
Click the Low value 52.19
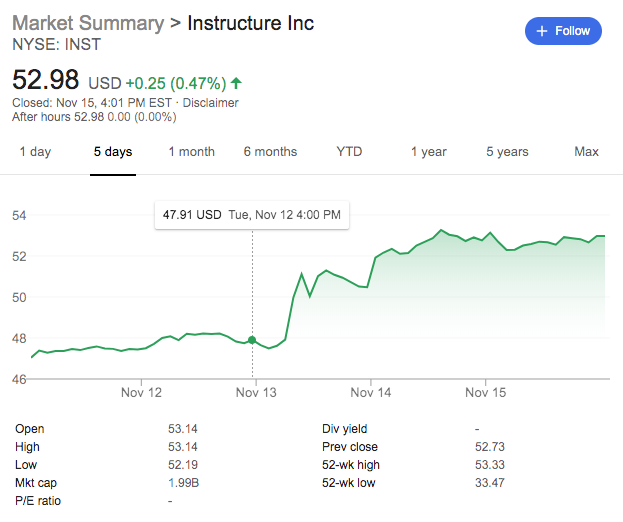[x=182, y=465]
